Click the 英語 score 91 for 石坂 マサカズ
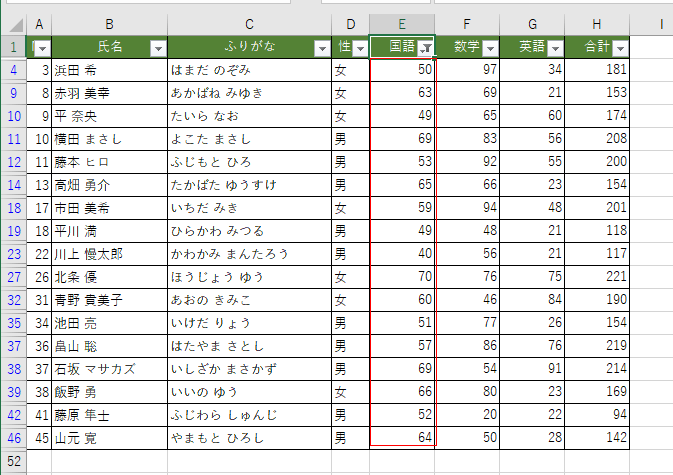Screen dimensions: 673x475 pos(532,369)
